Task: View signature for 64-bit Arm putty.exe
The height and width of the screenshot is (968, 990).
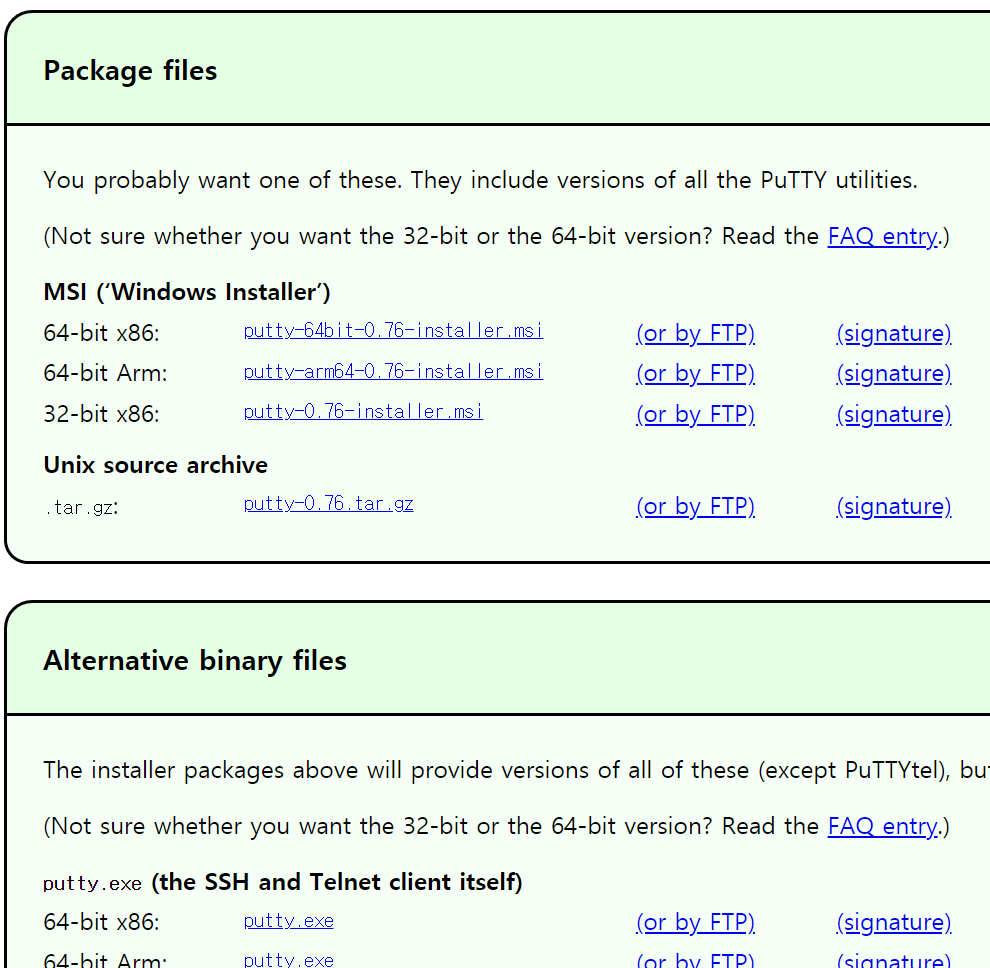Action: tap(893, 960)
